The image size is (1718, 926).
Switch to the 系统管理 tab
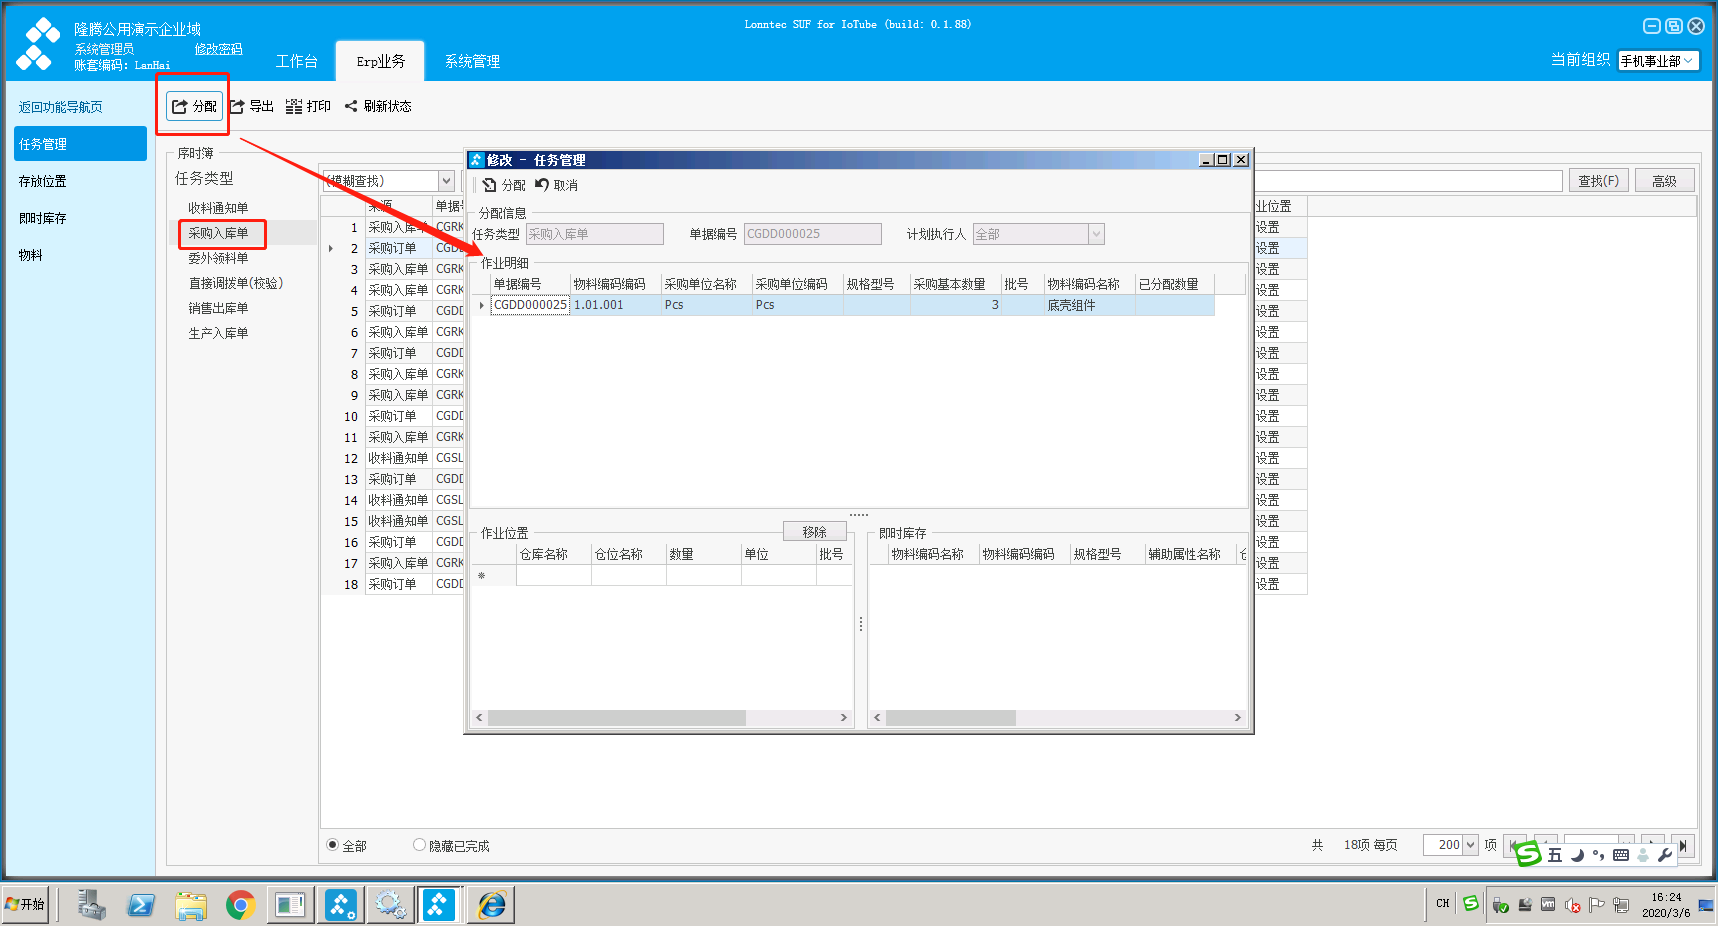point(473,61)
